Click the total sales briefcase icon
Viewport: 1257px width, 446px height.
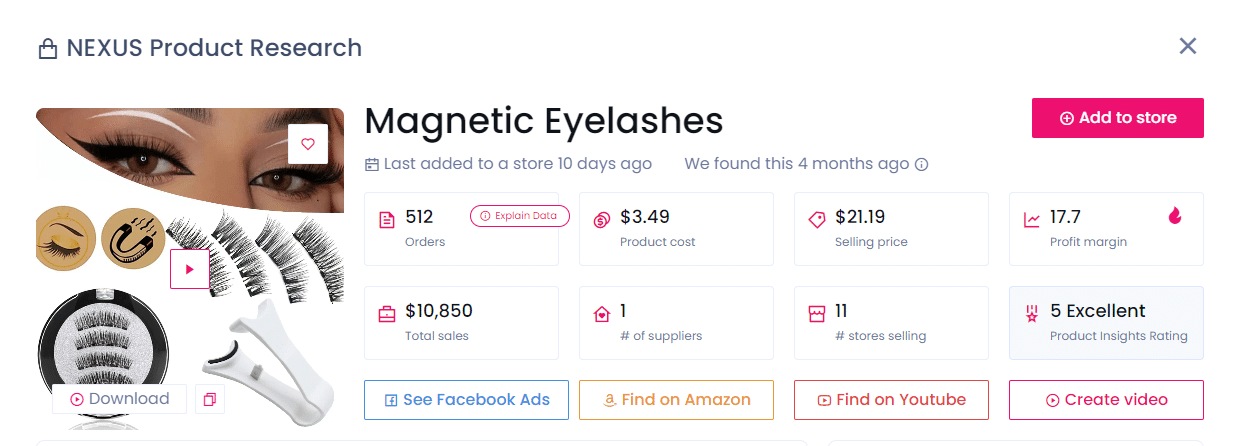click(387, 314)
